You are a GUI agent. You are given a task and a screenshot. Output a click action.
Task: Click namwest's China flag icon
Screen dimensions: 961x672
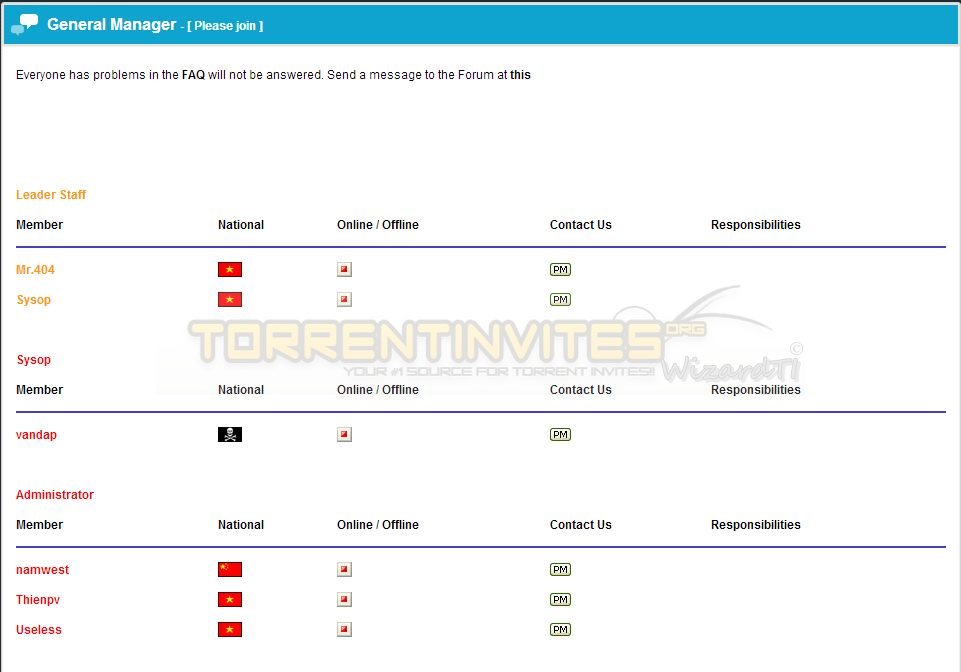230,570
